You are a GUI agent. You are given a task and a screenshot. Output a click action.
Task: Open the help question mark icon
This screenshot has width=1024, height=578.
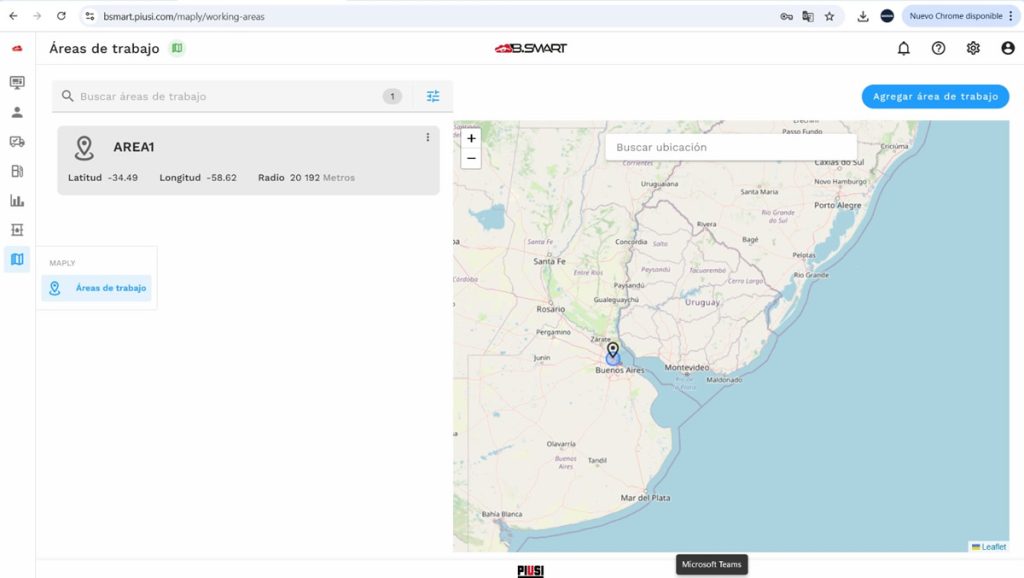point(938,48)
